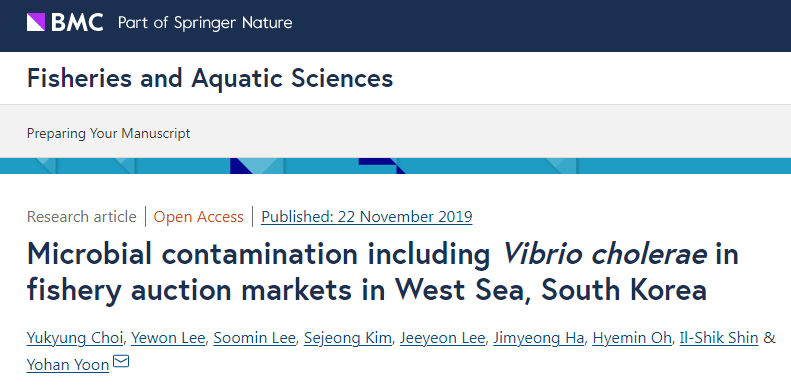Click the article title heading
Image resolution: width=791 pixels, height=391 pixels.
coord(382,271)
